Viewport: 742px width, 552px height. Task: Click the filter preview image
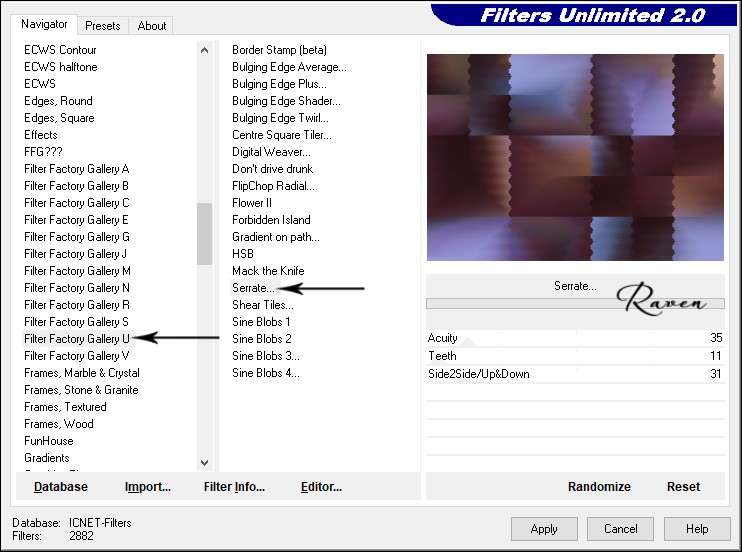pyautogui.click(x=575, y=157)
